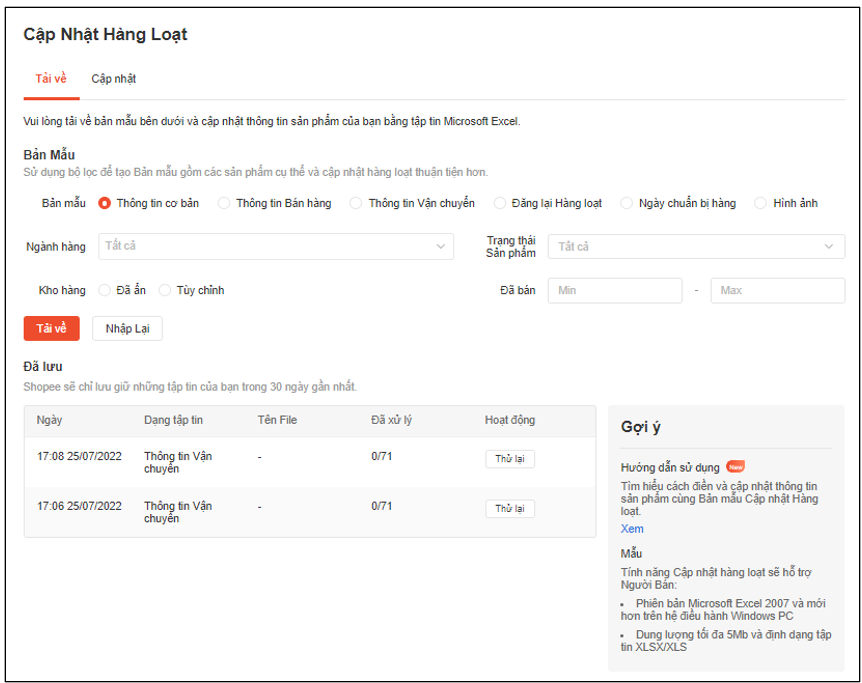
Task: Click the 'Min' sold quantity input field
Action: (614, 290)
